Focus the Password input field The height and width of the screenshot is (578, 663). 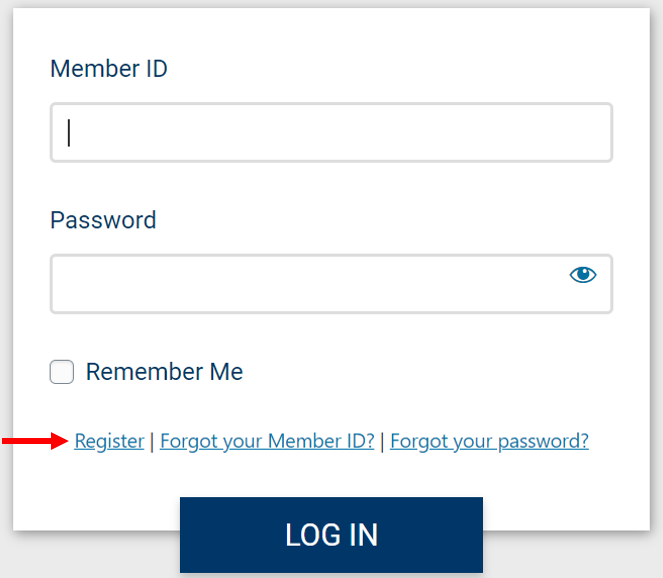tap(332, 284)
